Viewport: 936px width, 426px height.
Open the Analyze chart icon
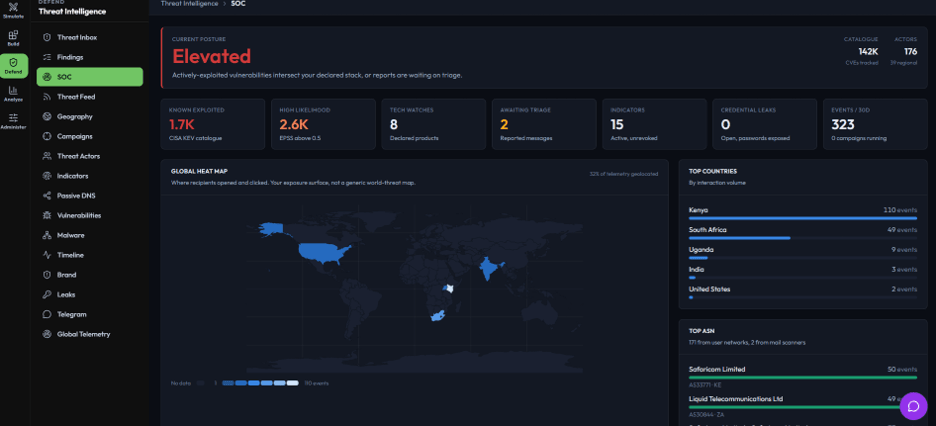click(x=13, y=91)
